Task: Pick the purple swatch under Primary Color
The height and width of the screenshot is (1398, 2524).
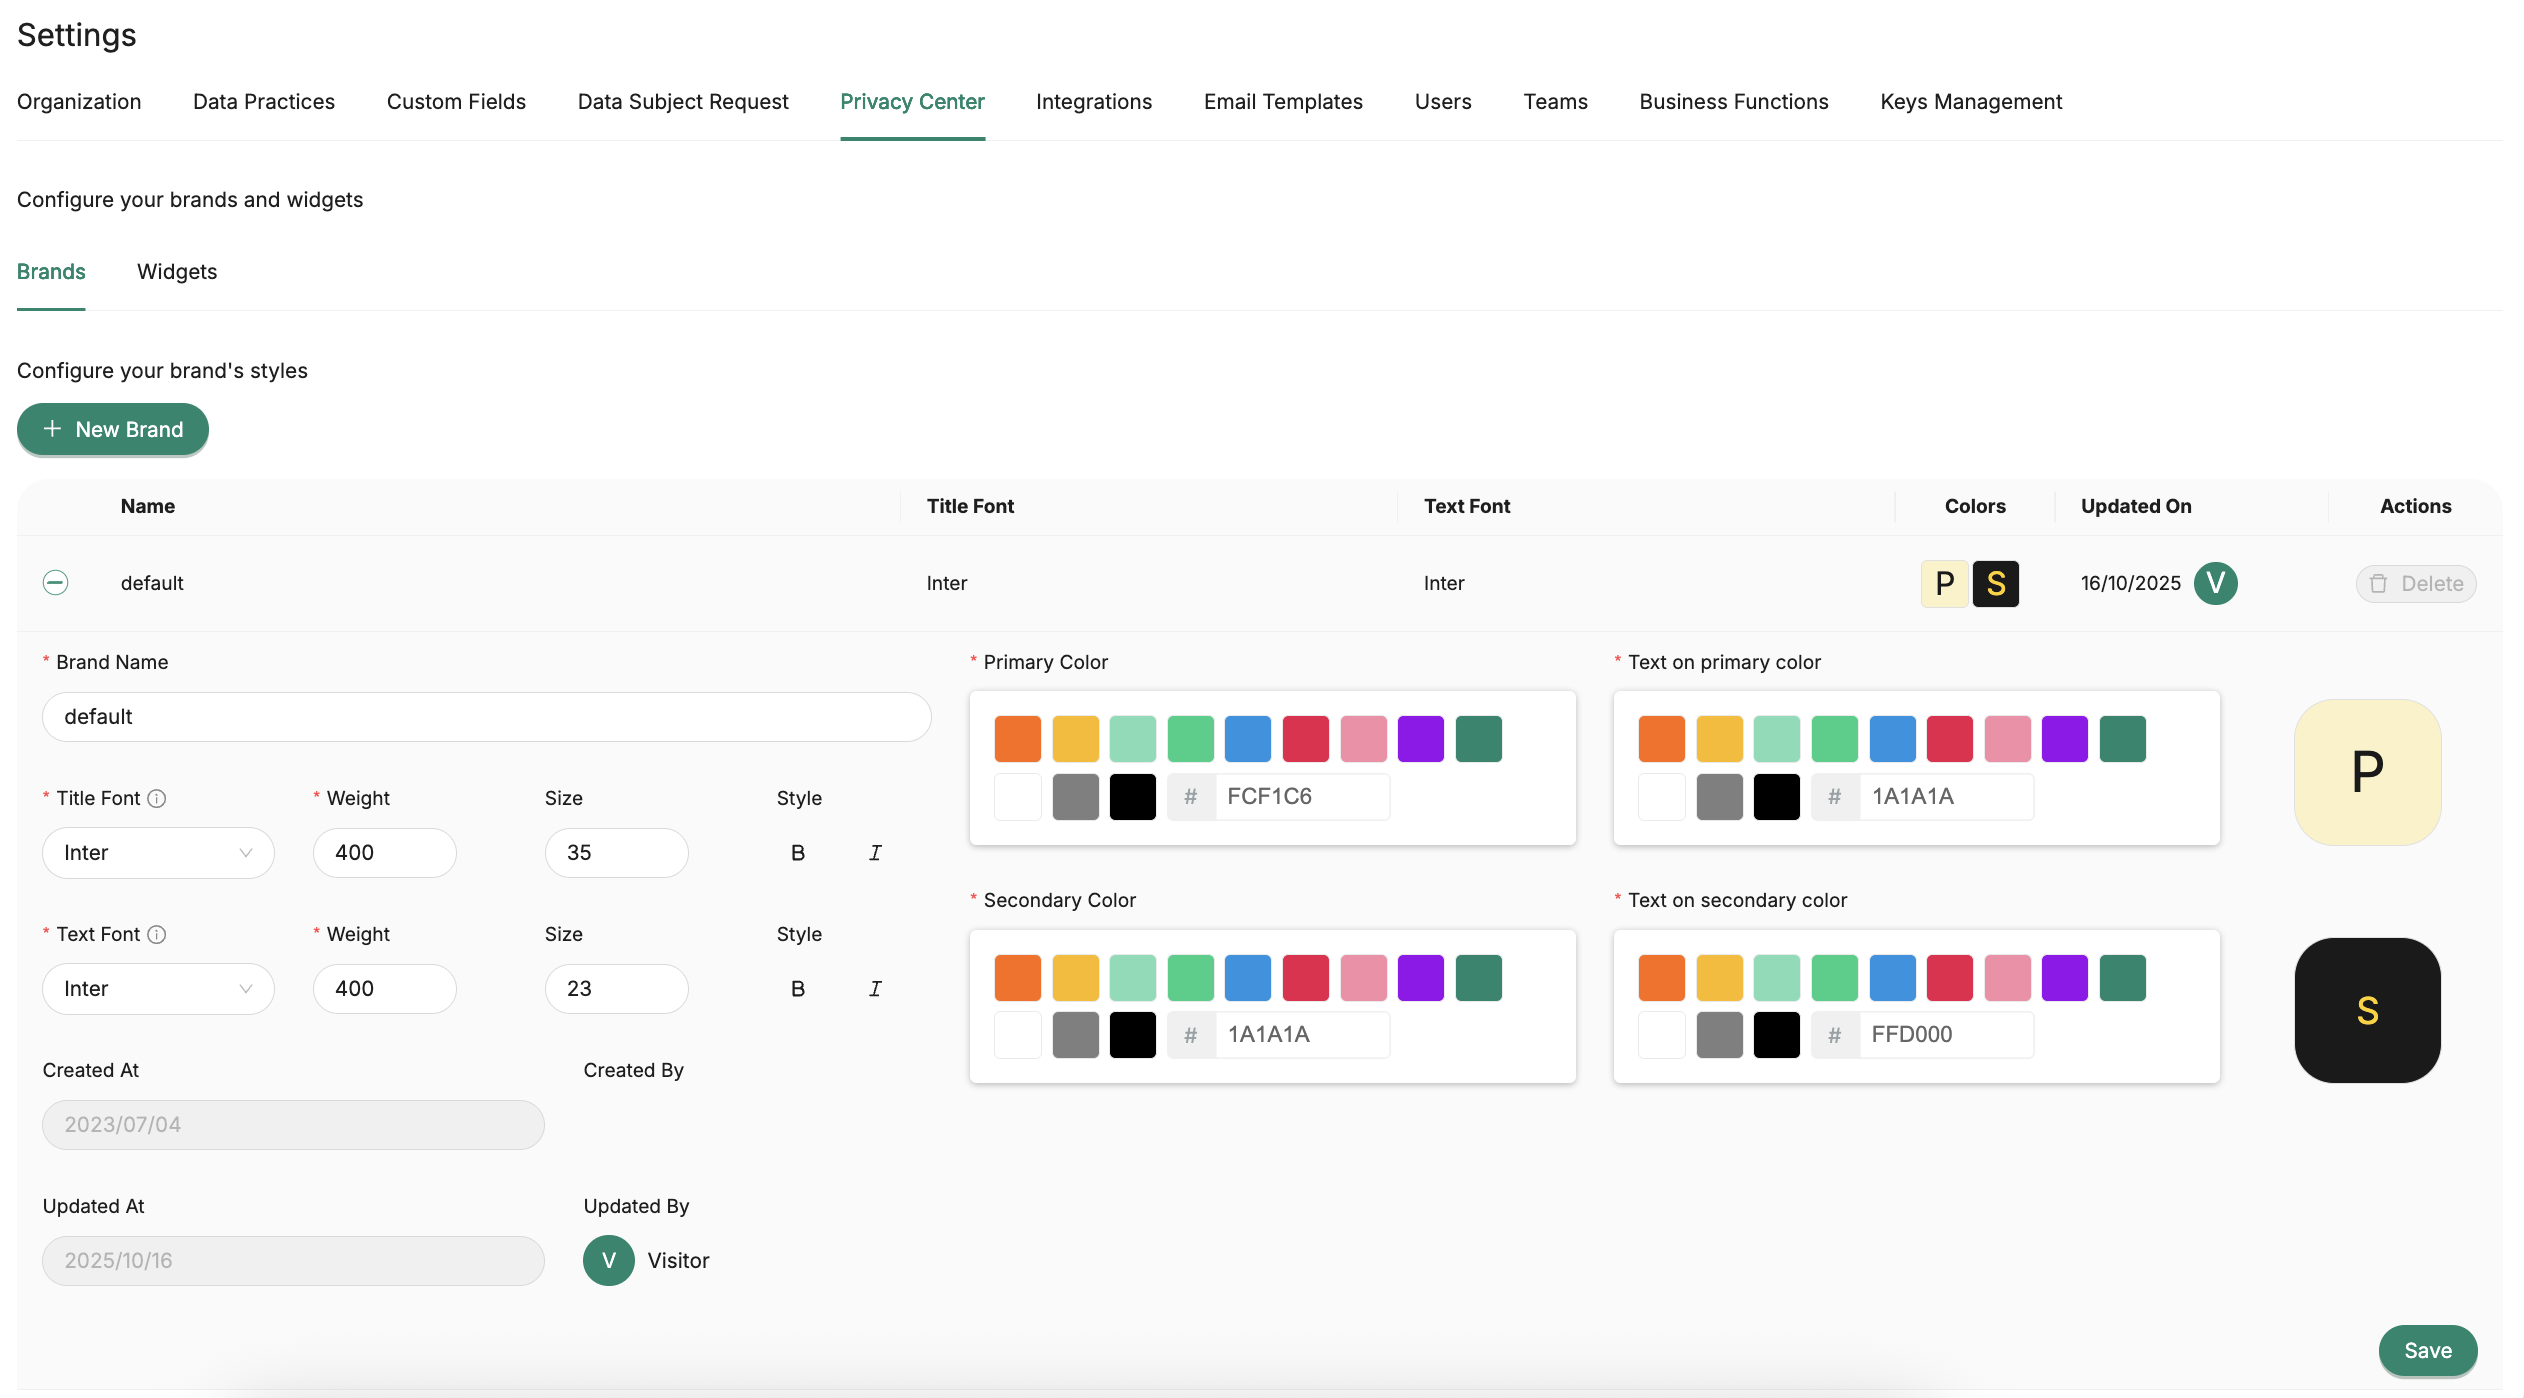Action: pos(1420,739)
